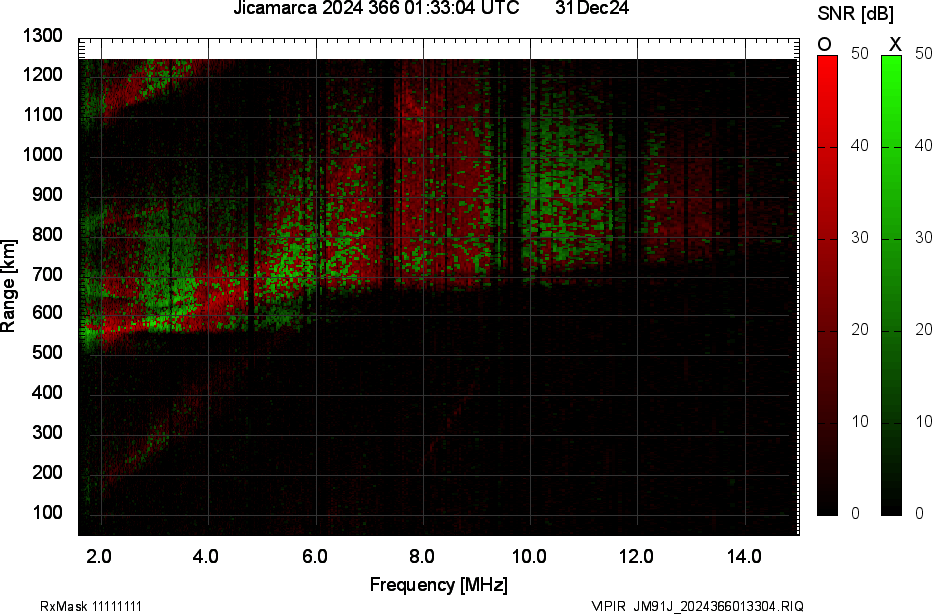The image size is (932, 614).
Task: Click the 20 label on the O color scale
Action: pyautogui.click(x=860, y=329)
